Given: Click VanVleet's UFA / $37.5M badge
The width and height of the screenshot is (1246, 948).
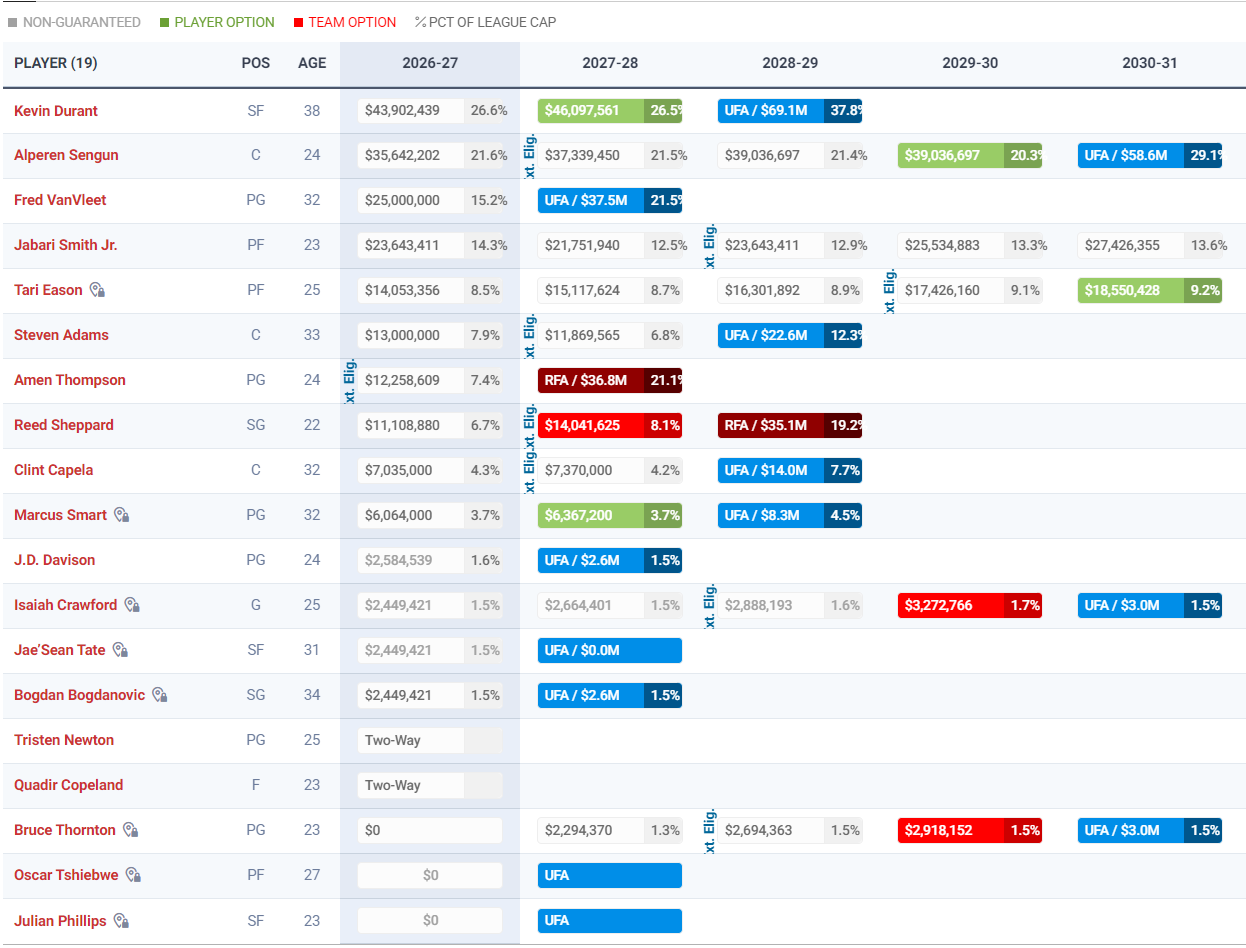Looking at the screenshot, I should [x=610, y=200].
